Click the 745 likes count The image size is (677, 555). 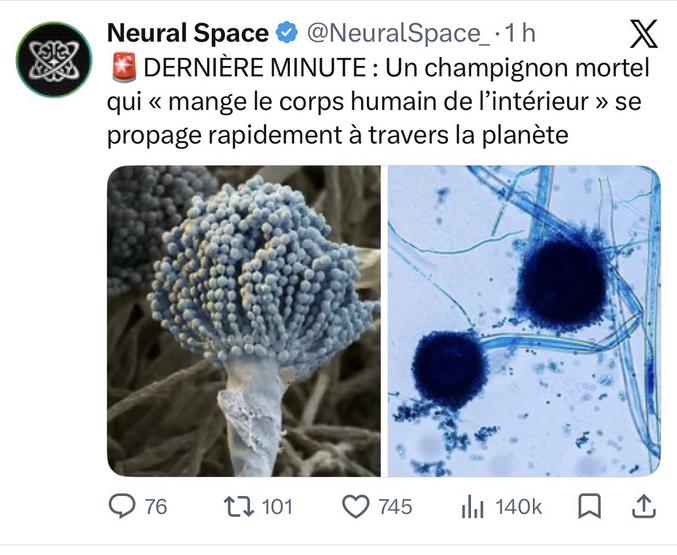pyautogui.click(x=395, y=507)
